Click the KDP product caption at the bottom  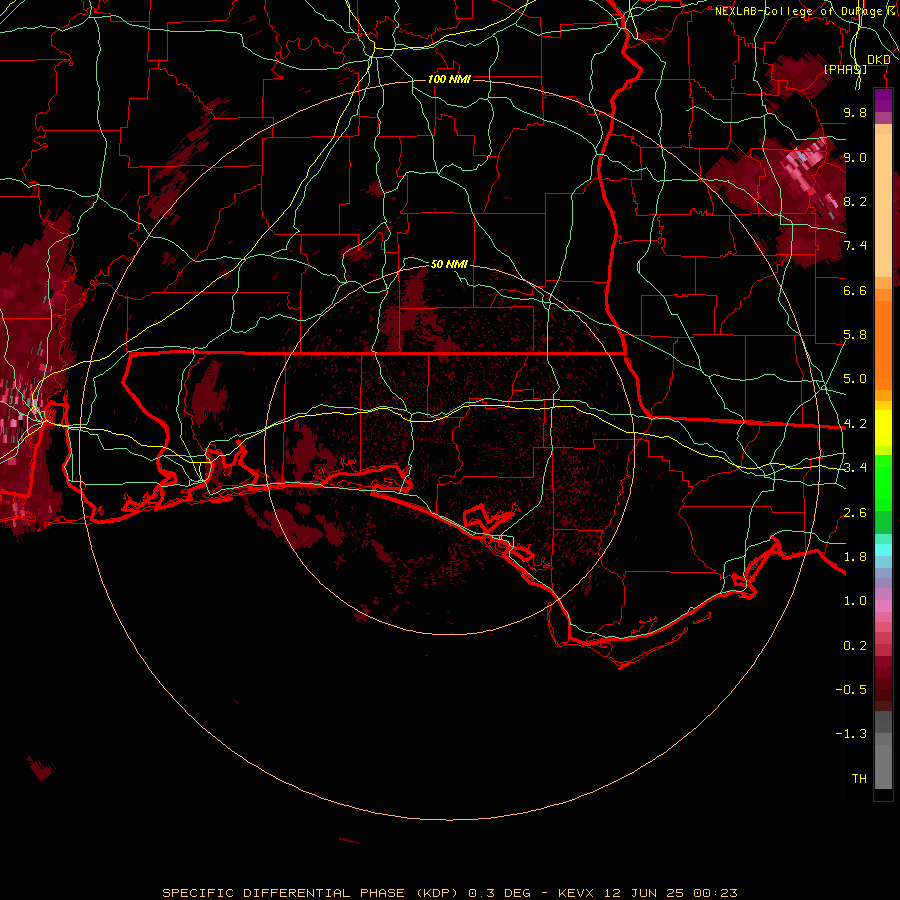[449, 893]
